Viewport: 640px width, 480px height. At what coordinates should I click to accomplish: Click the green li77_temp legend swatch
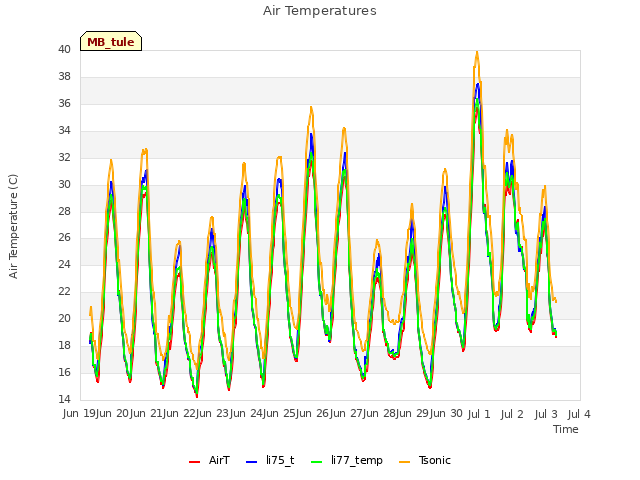tap(317, 462)
